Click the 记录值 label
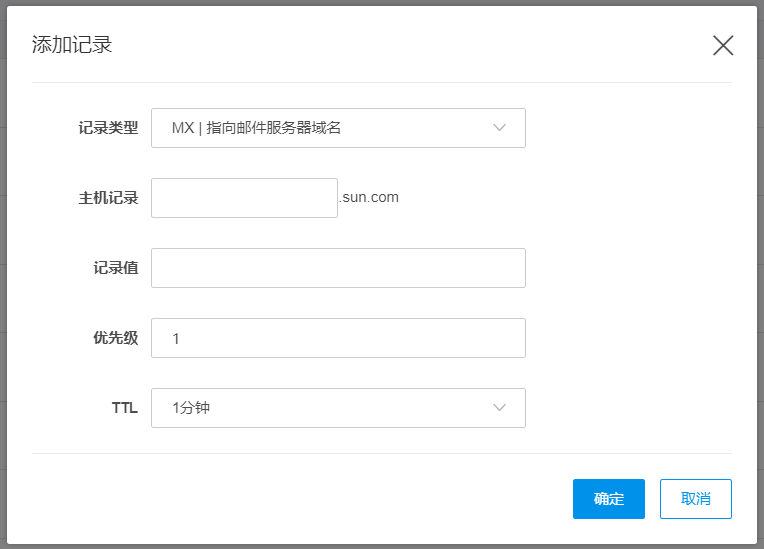This screenshot has height=549, width=764. pyautogui.click(x=115, y=268)
